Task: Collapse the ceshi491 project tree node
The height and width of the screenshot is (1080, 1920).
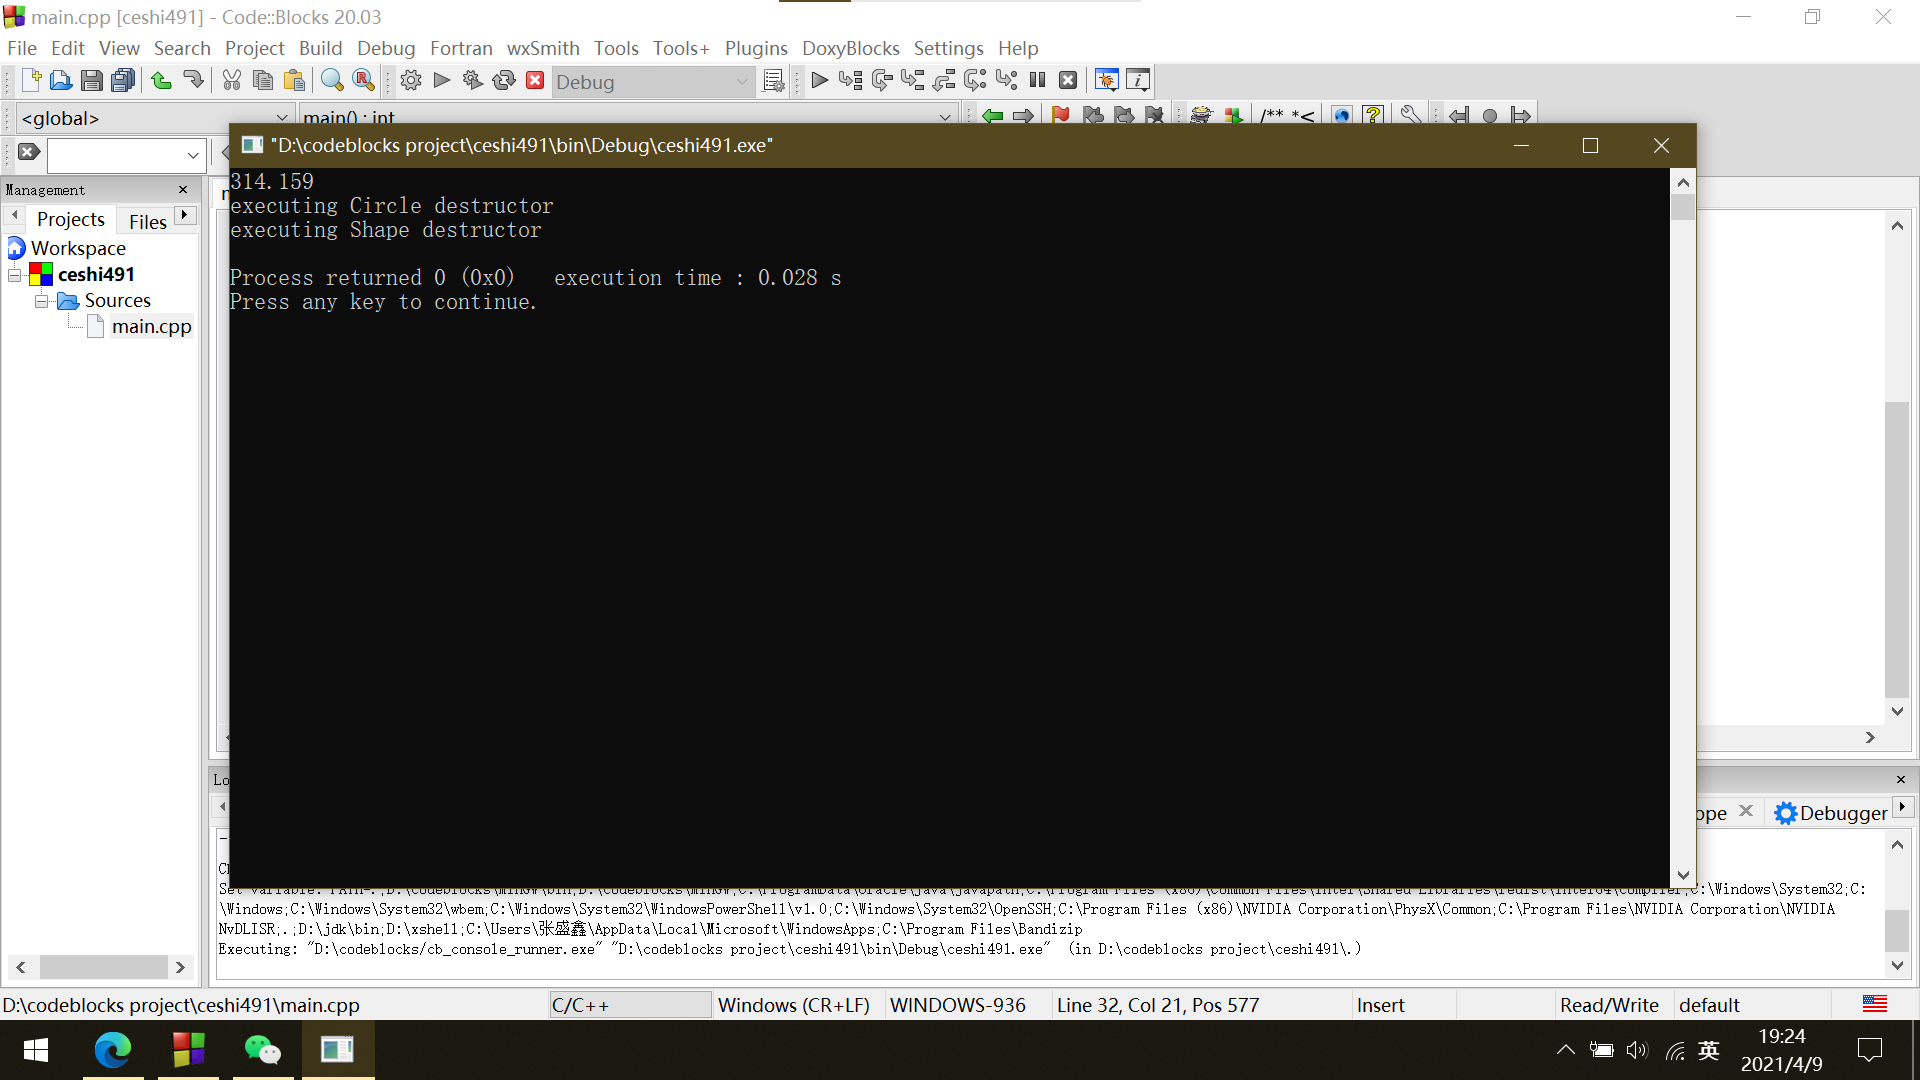Action: 15,275
